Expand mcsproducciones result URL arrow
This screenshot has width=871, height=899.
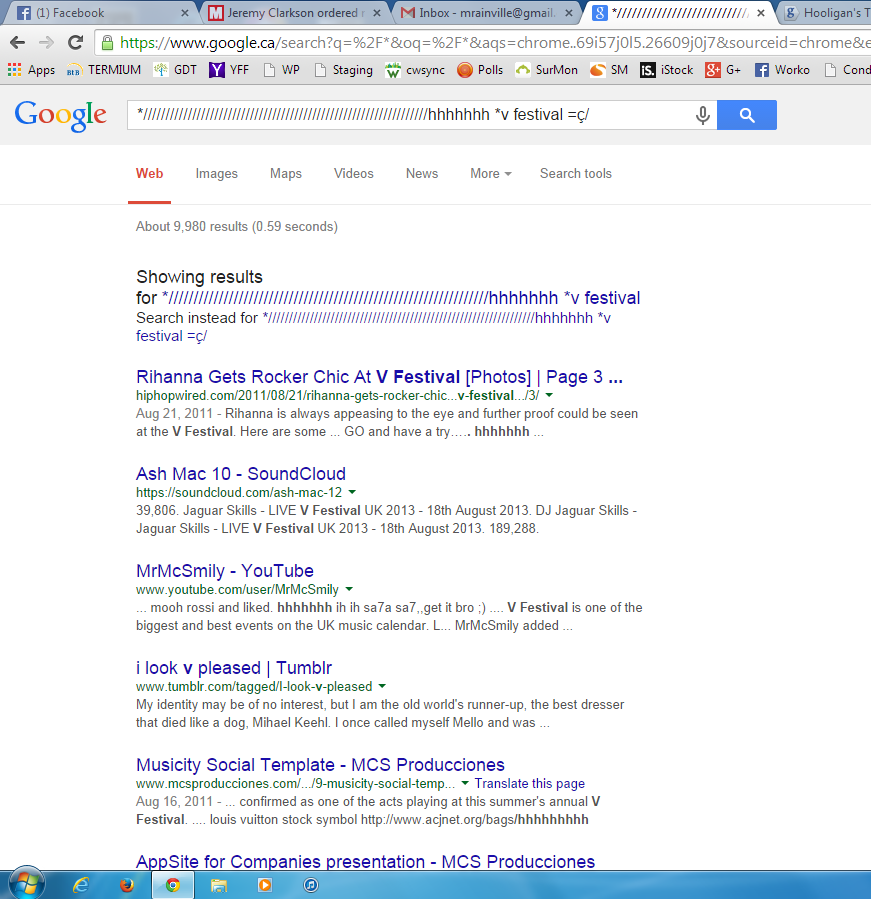465,783
